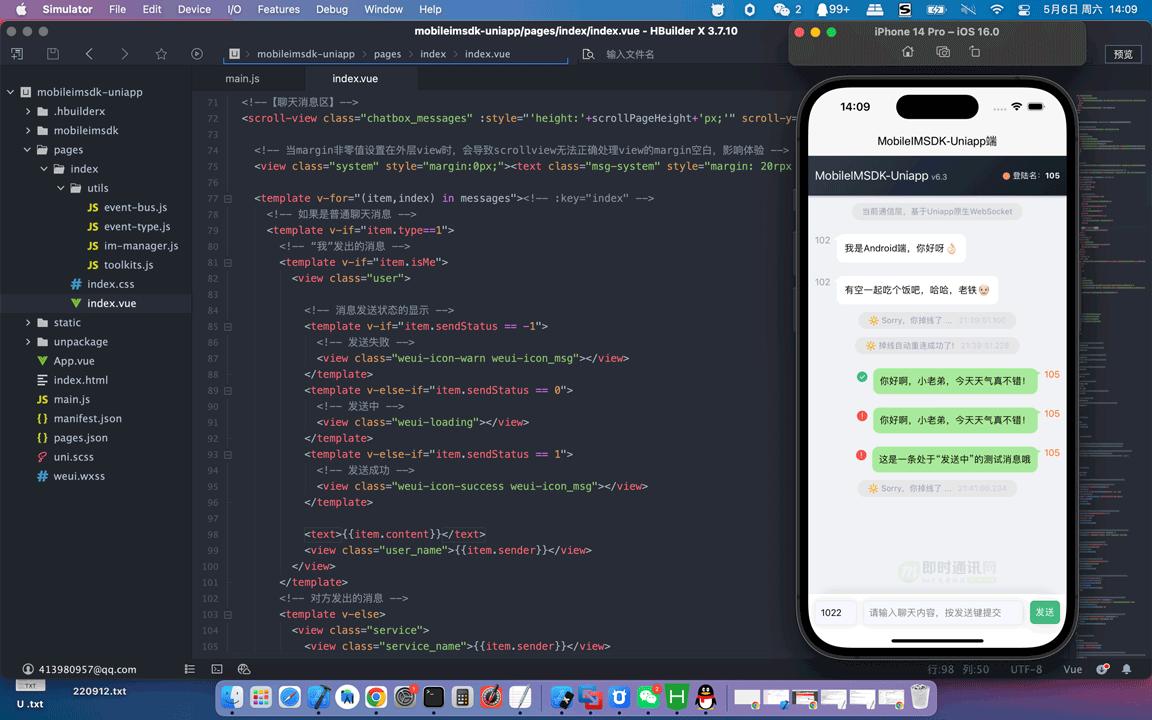Tap the 这是一条处于“发送中”的测试消息哦 message bubble

point(954,459)
